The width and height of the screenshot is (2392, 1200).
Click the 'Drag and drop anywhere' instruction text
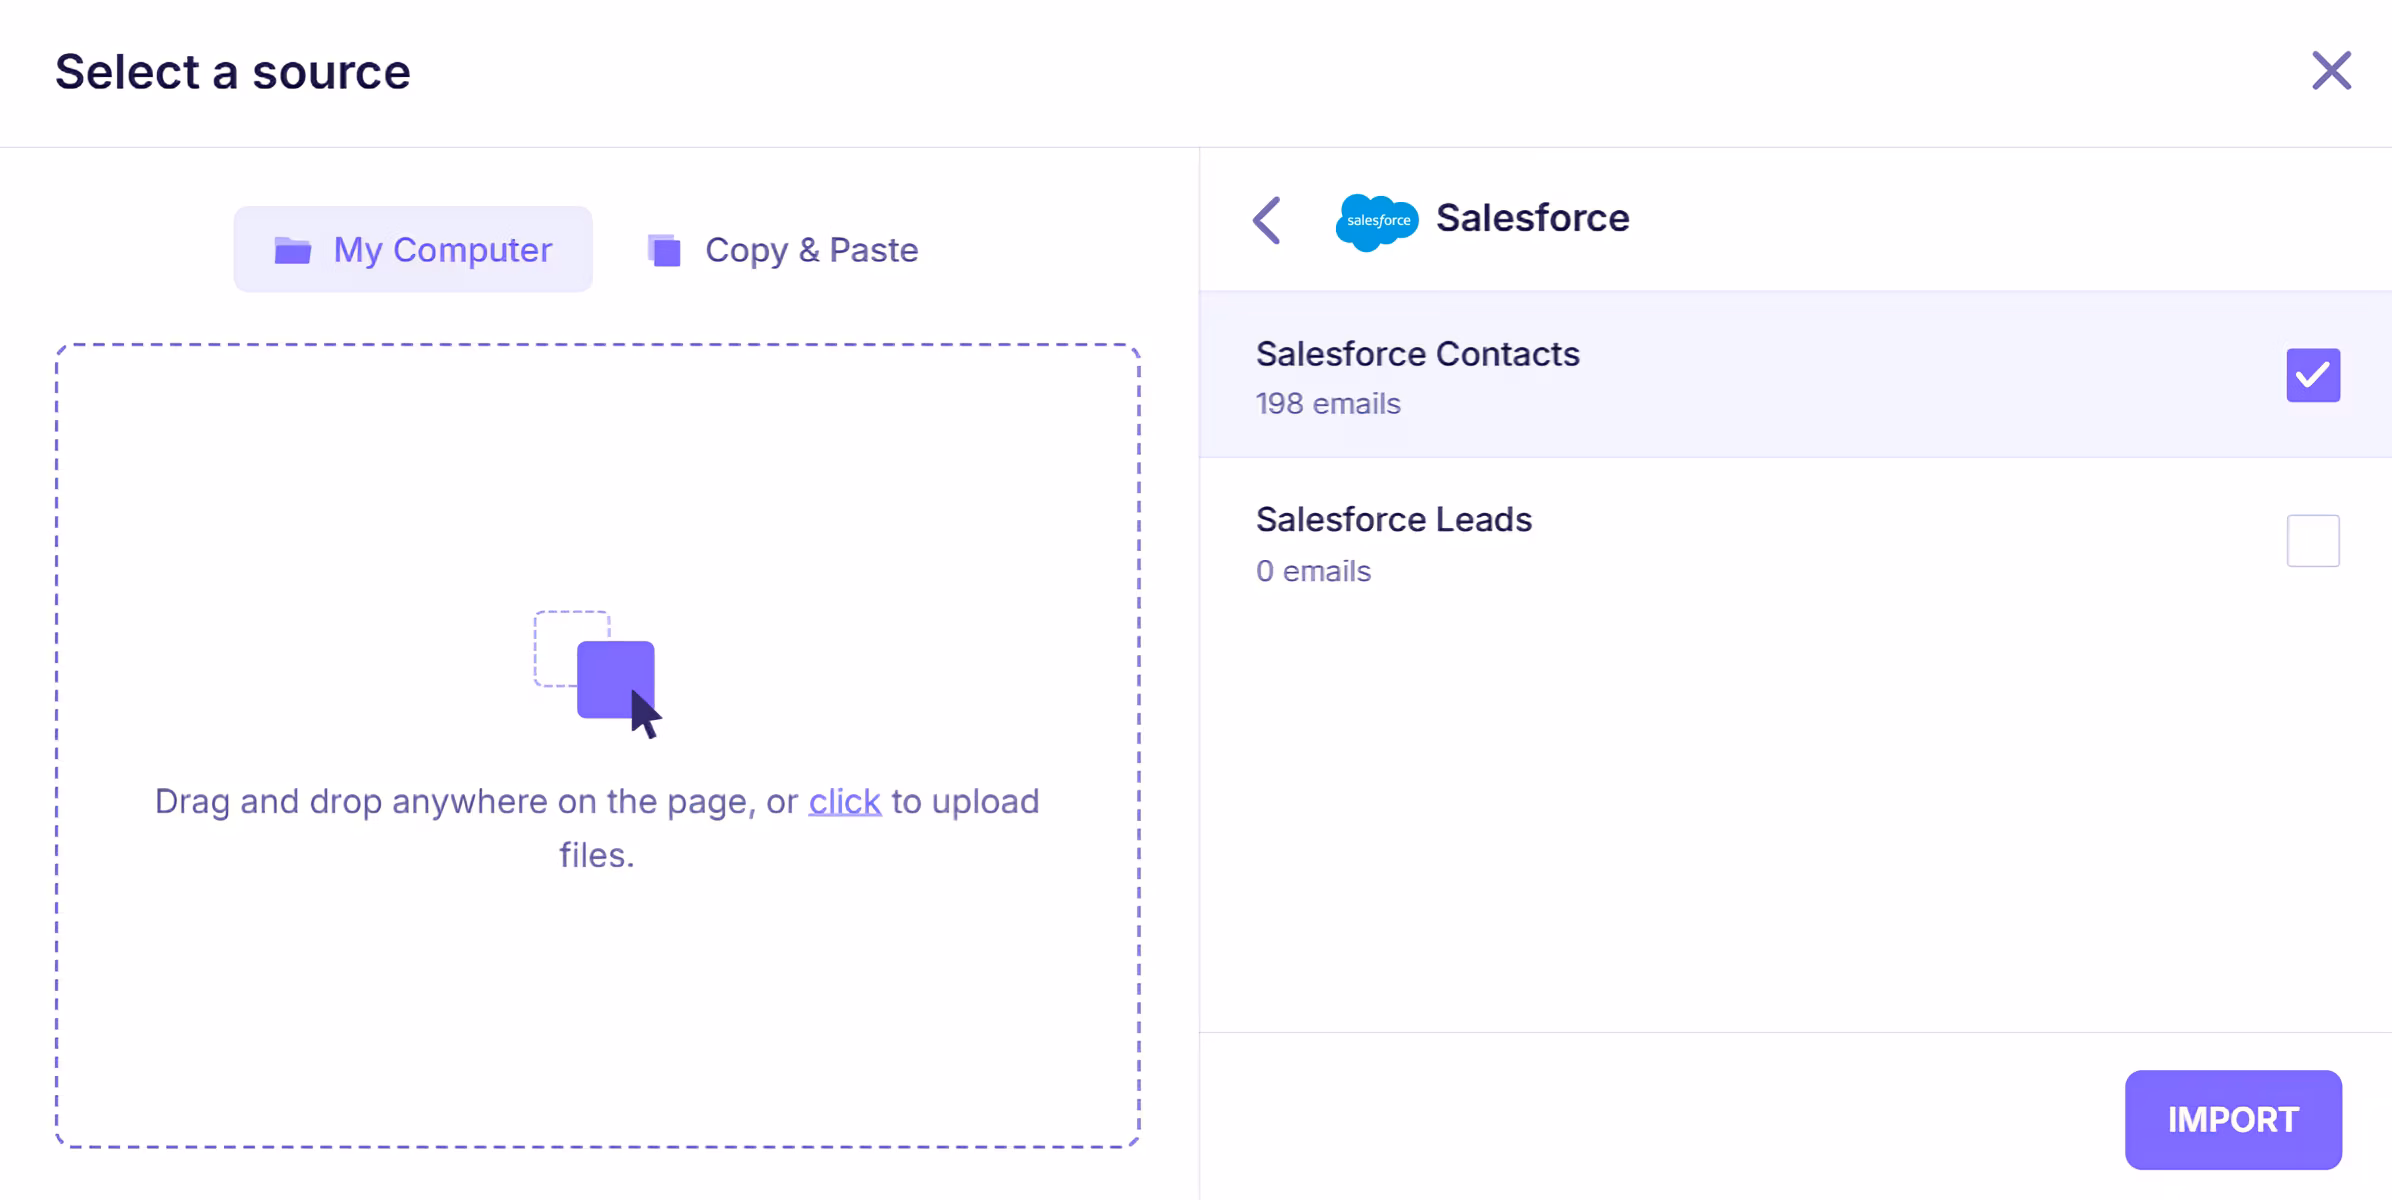pyautogui.click(x=597, y=828)
